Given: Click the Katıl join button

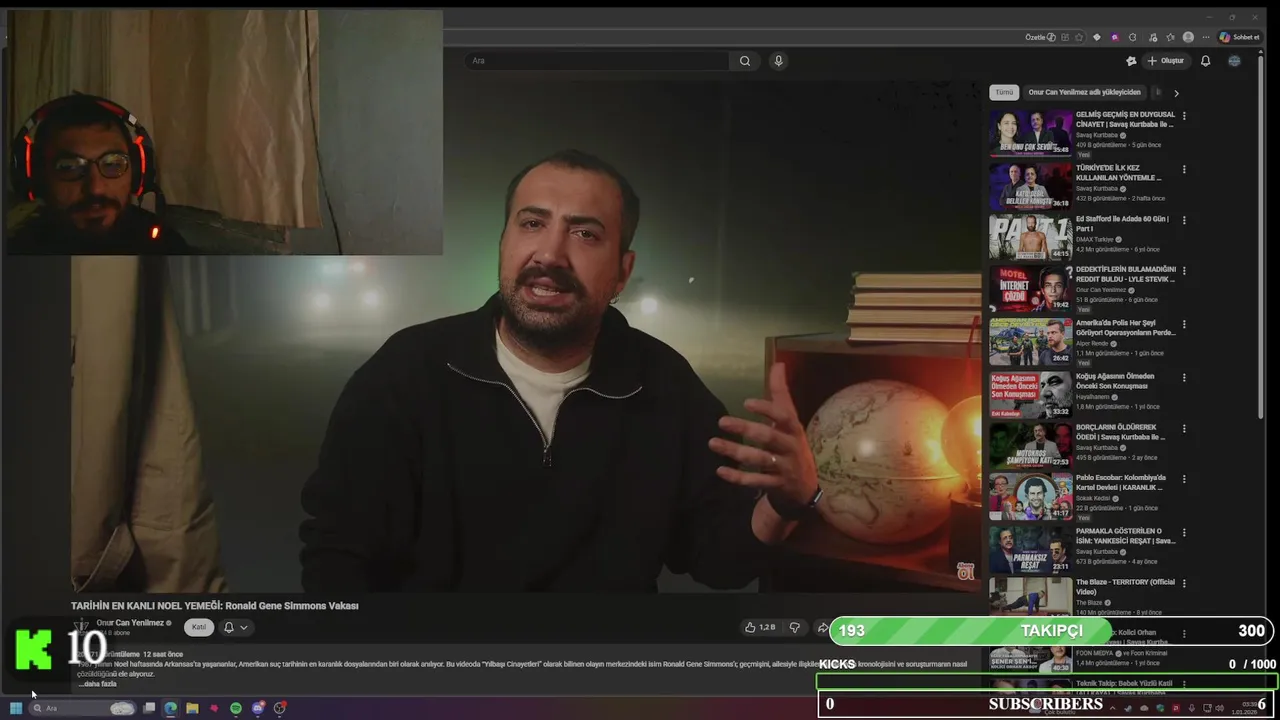Looking at the screenshot, I should 199,627.
